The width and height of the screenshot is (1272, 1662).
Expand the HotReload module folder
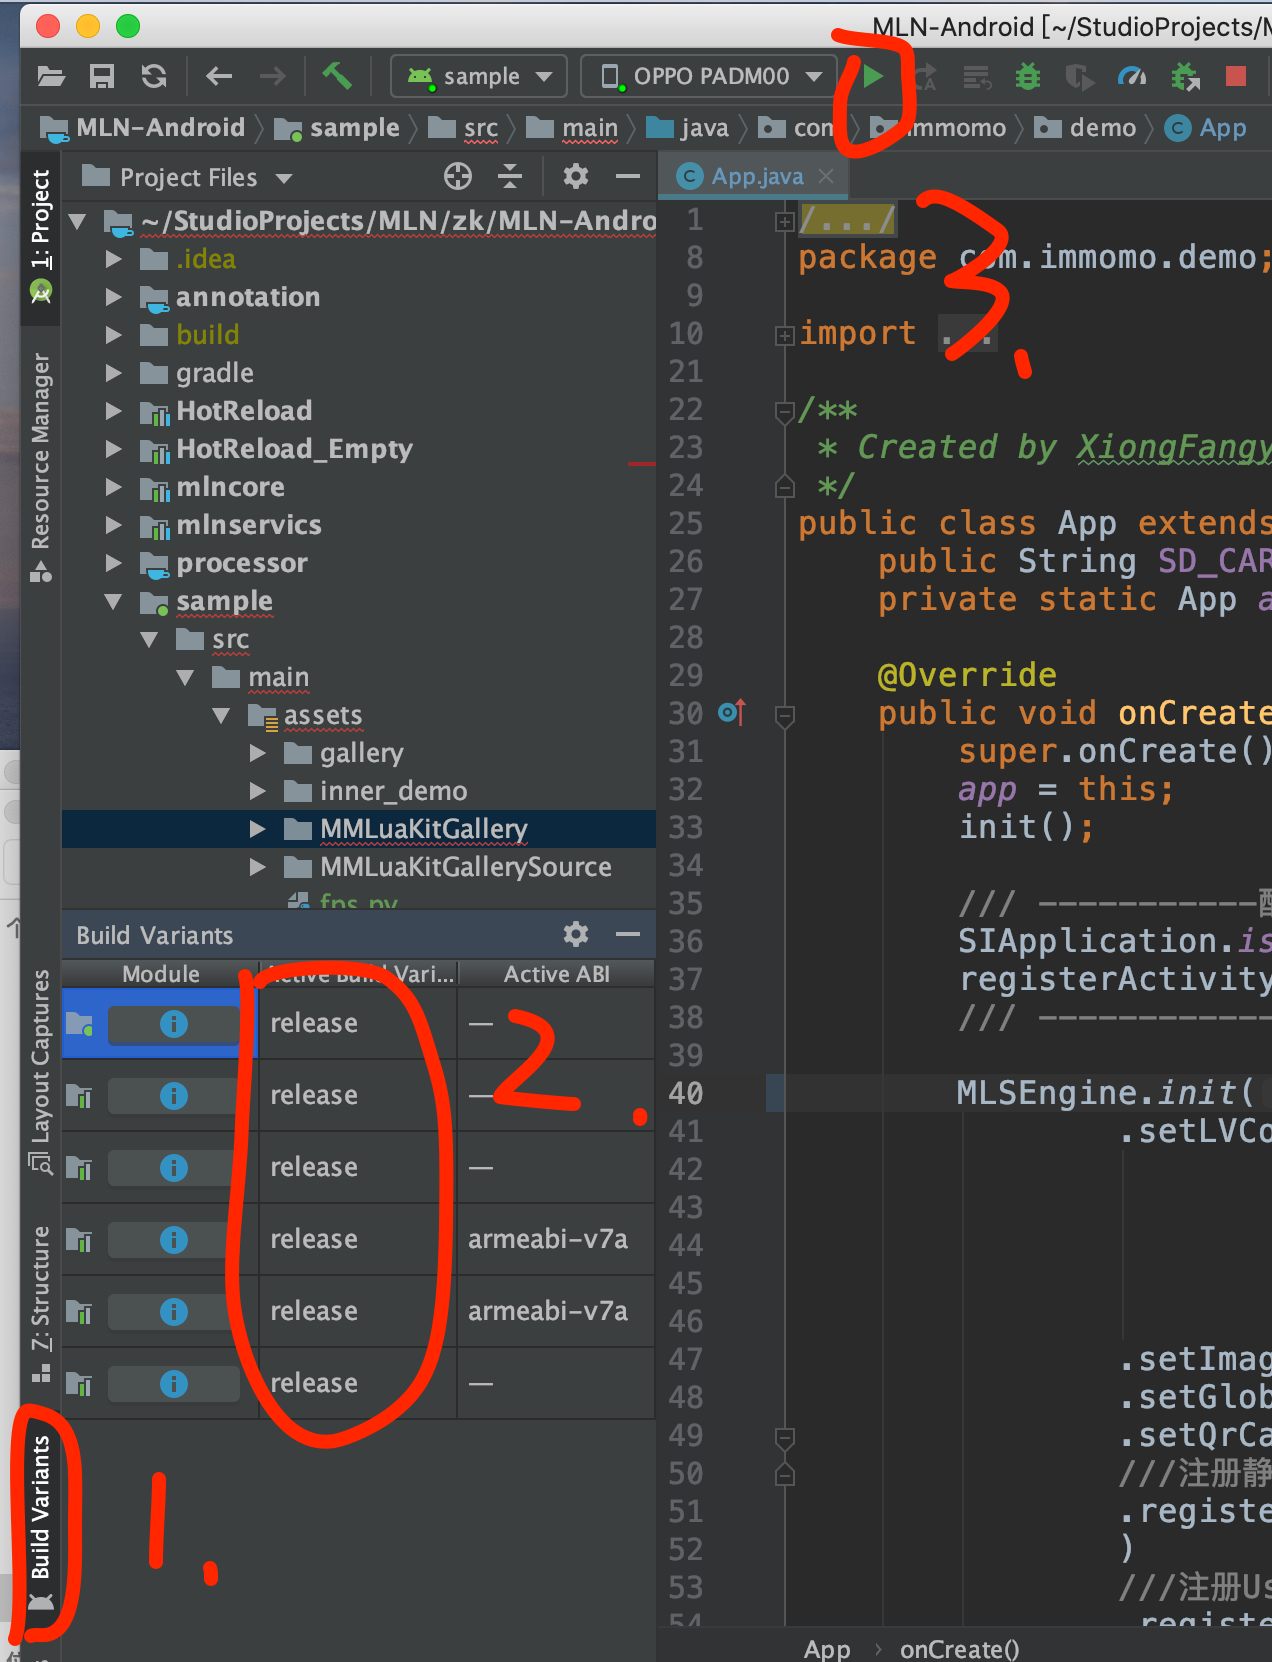tap(114, 411)
